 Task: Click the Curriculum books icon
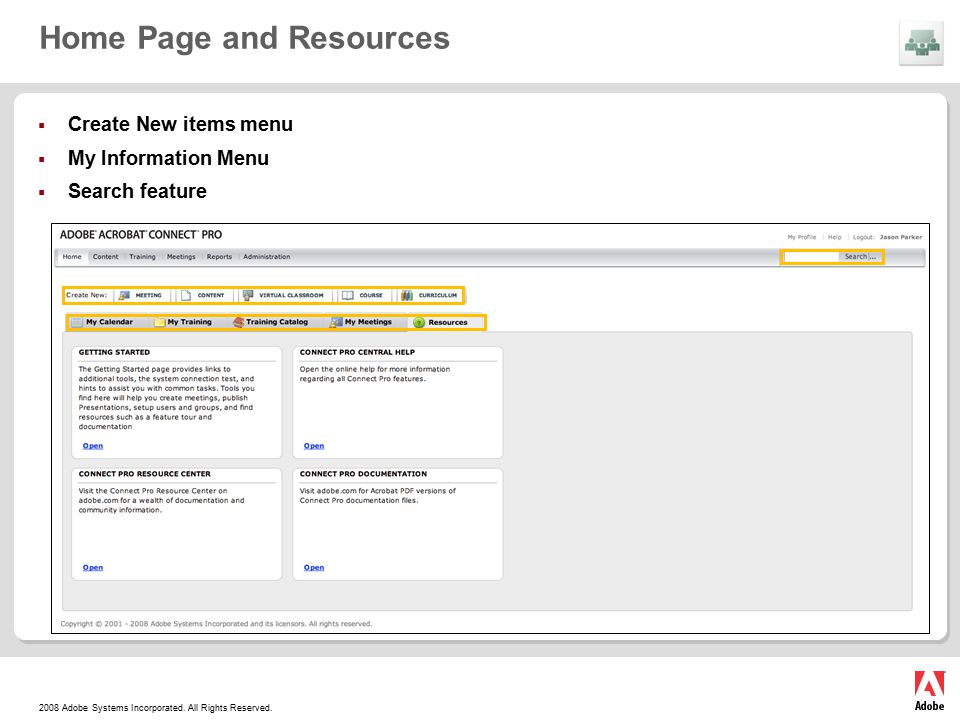coord(407,295)
